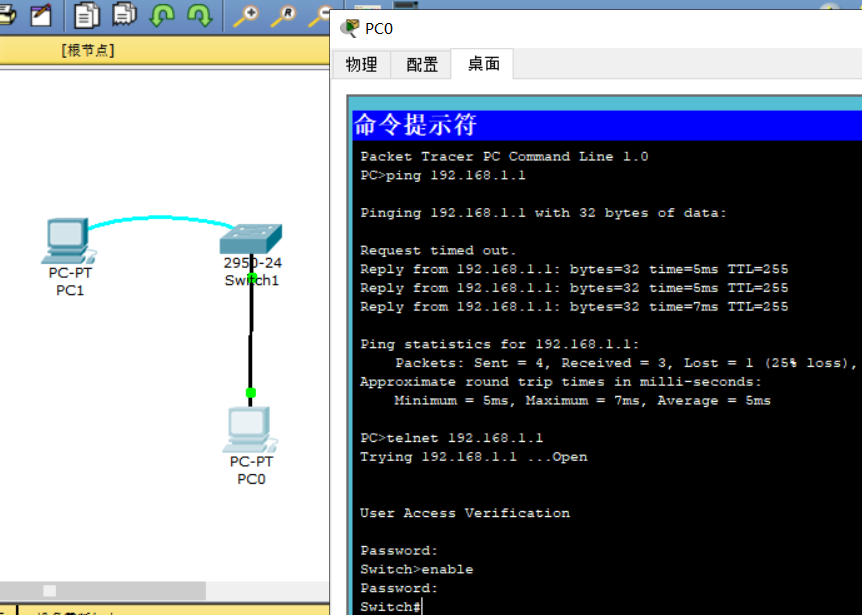Switch to the 物理 tab
The height and width of the screenshot is (615, 862).
(361, 64)
